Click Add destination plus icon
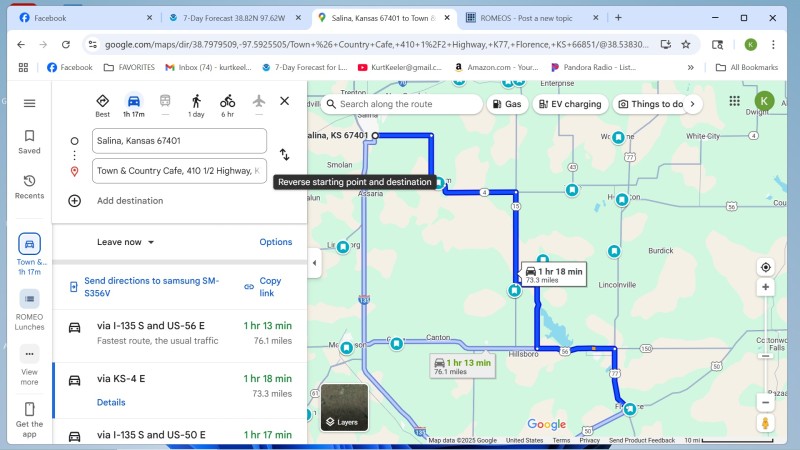This screenshot has width=800, height=450. pyautogui.click(x=74, y=201)
